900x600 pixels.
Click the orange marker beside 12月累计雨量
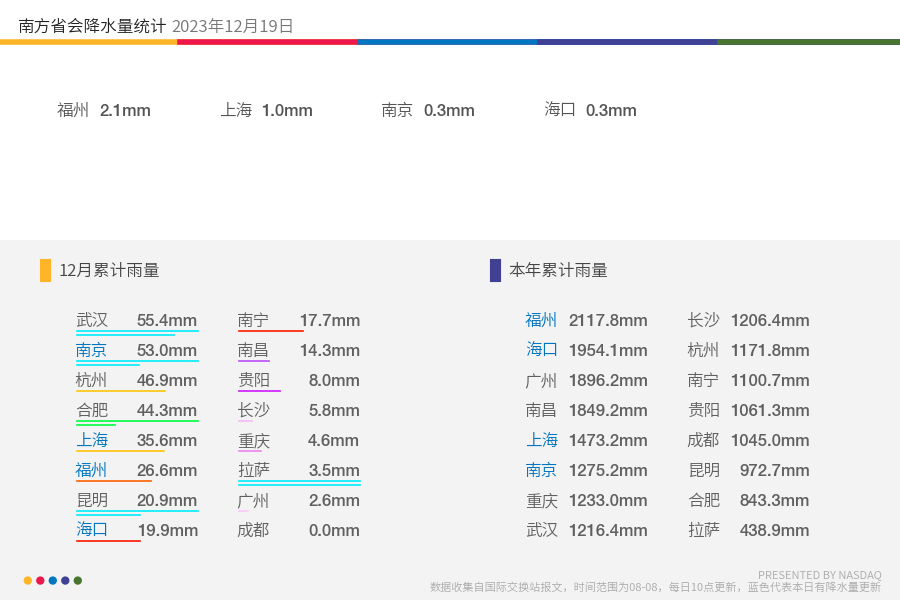45,270
